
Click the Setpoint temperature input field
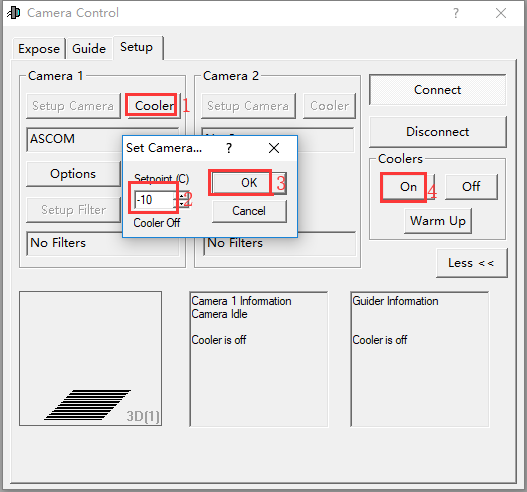pyautogui.click(x=155, y=200)
